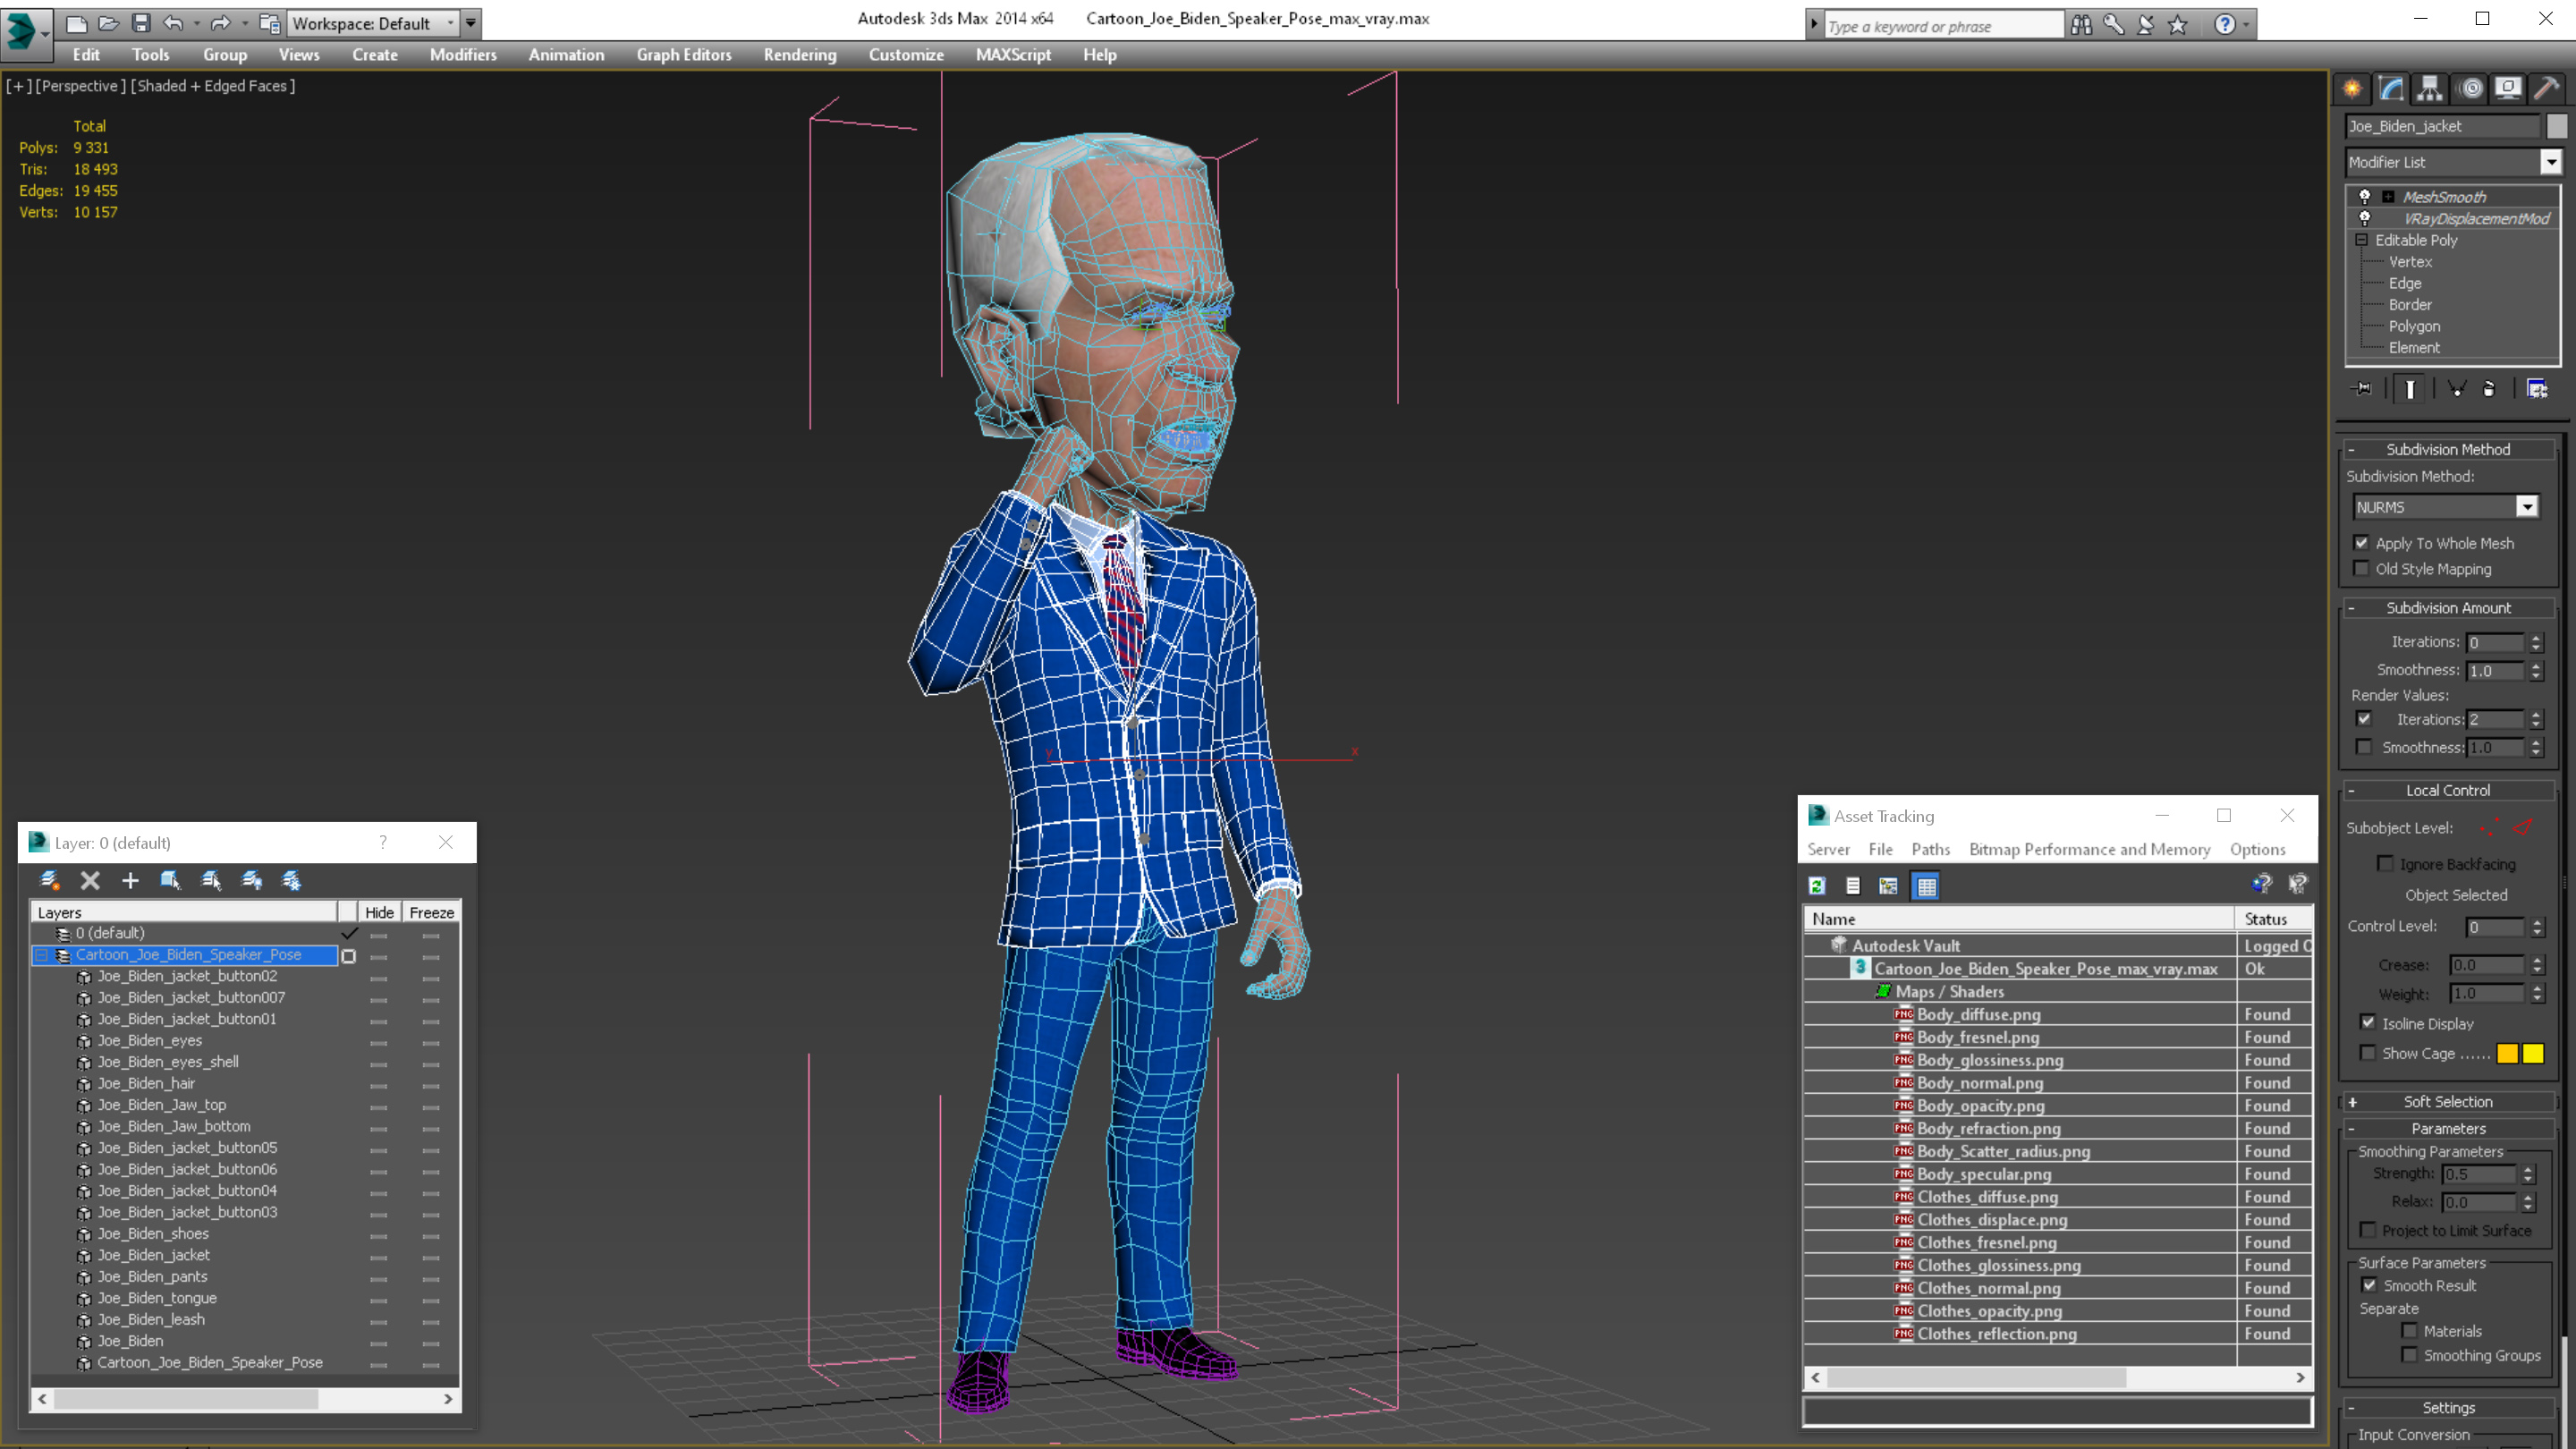Click Create New Layer icon in Layer dialog
Image resolution: width=2576 pixels, height=1449 pixels.
click(x=49, y=880)
